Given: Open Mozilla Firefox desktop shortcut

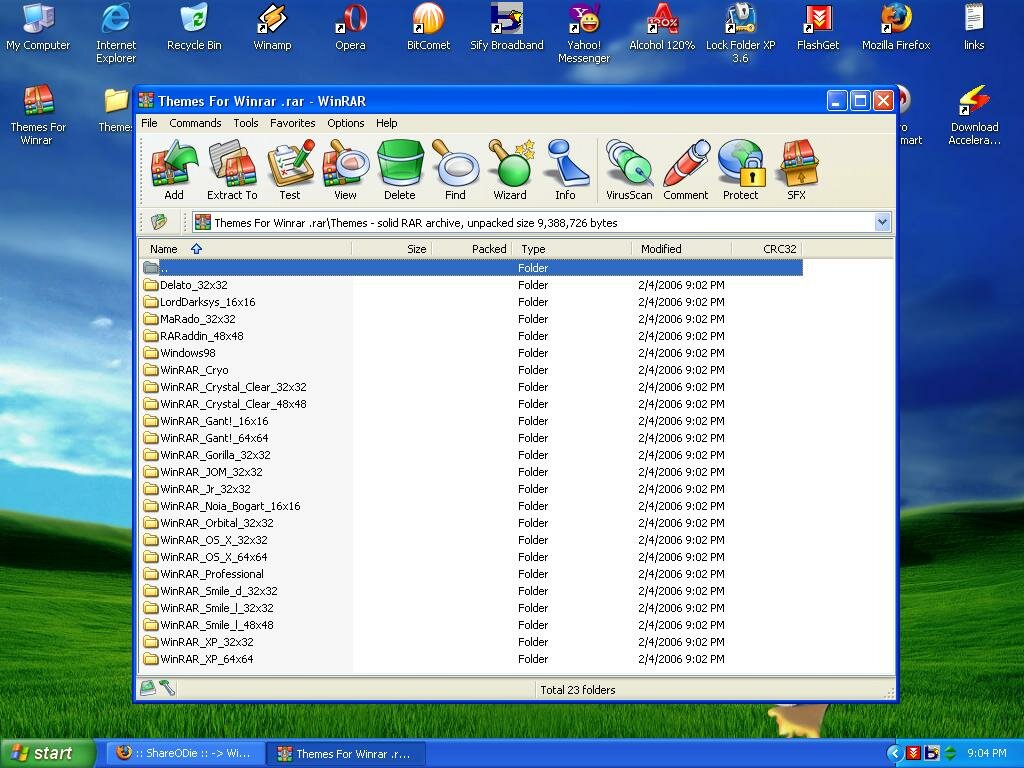Looking at the screenshot, I should point(896,26).
